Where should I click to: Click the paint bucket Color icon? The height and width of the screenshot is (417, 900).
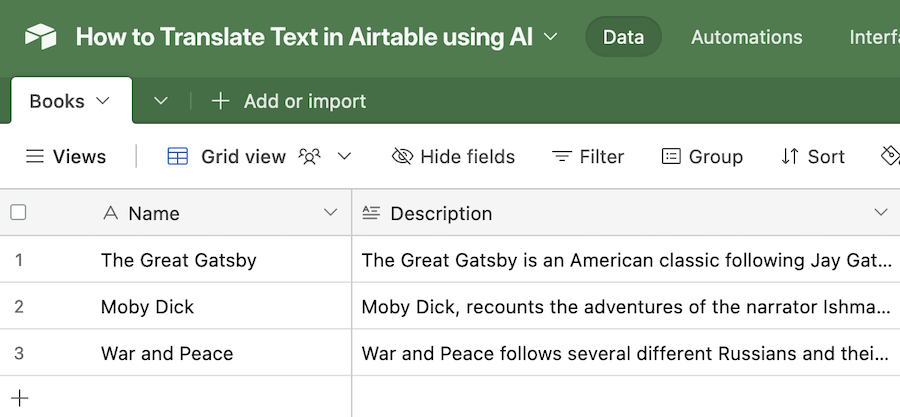[890, 155]
